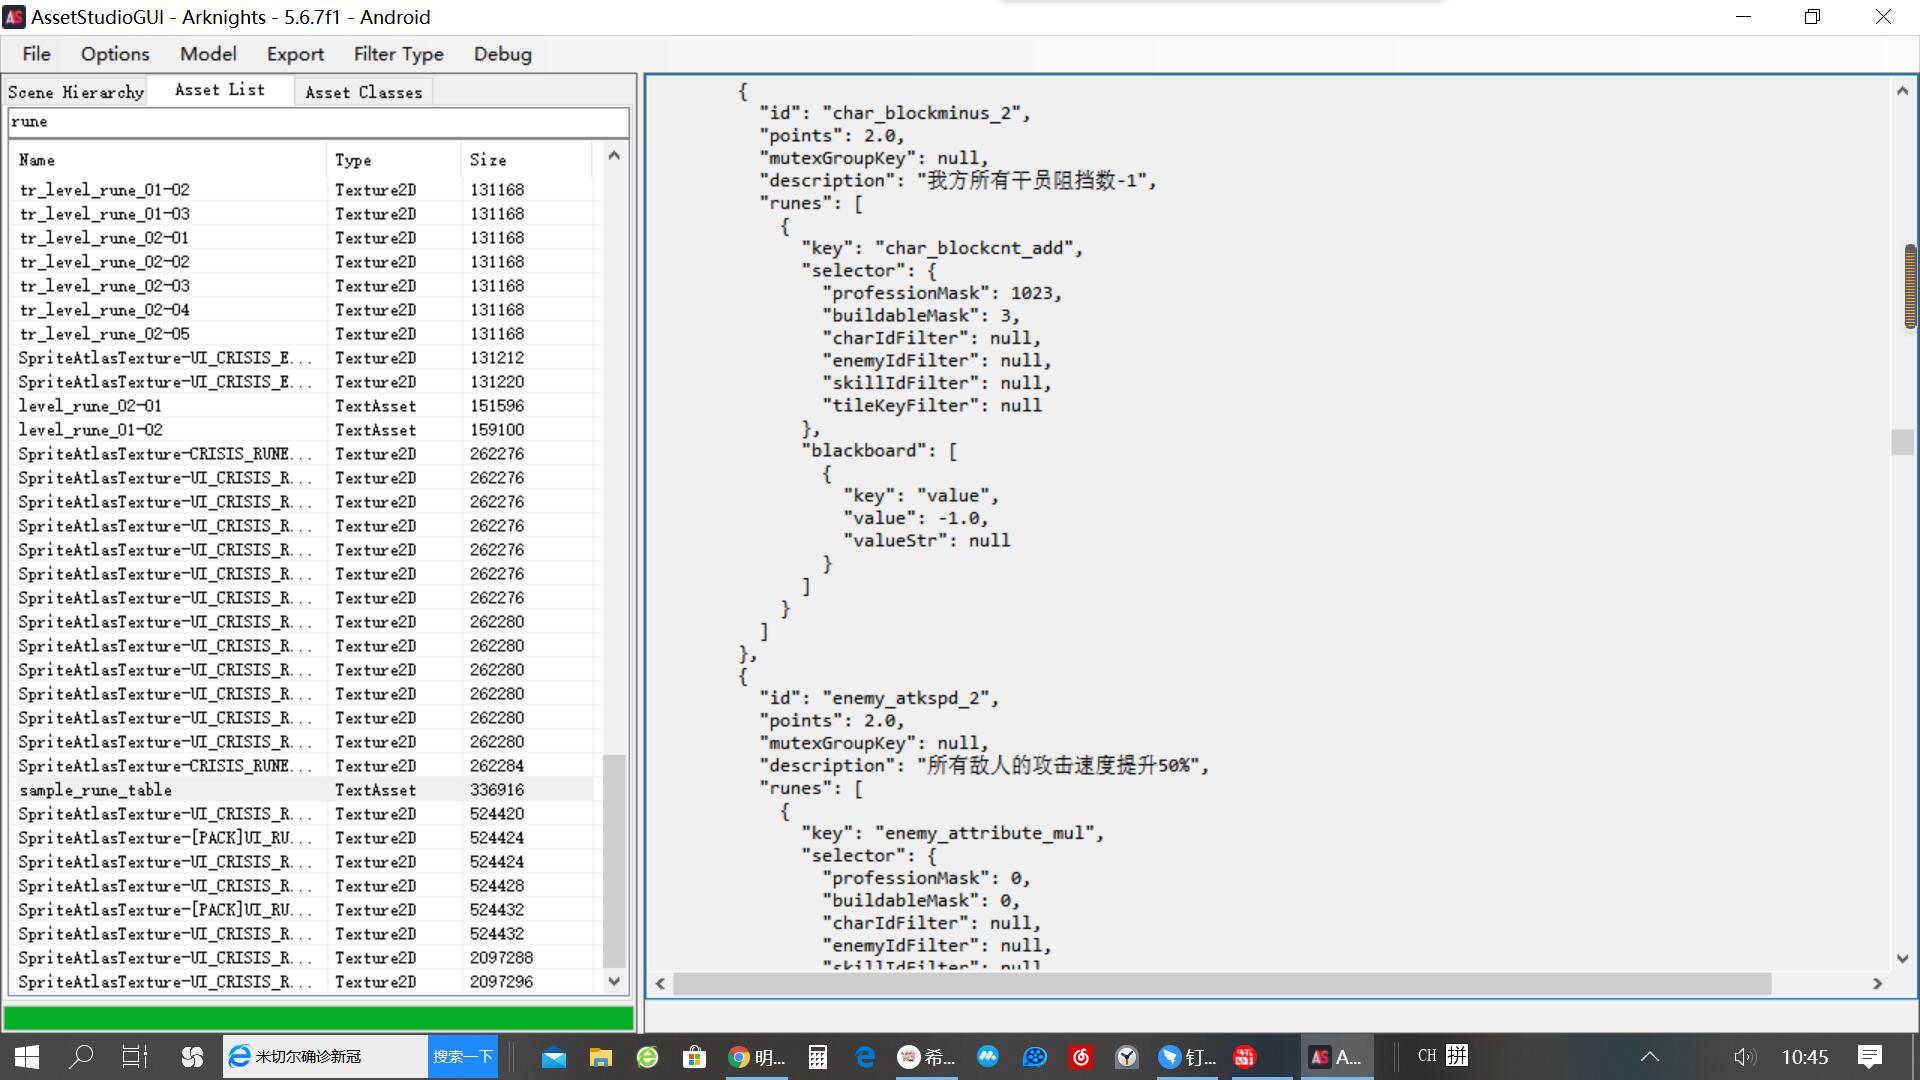Open Task View on the taskbar
The height and width of the screenshot is (1080, 1920).
click(x=134, y=1056)
